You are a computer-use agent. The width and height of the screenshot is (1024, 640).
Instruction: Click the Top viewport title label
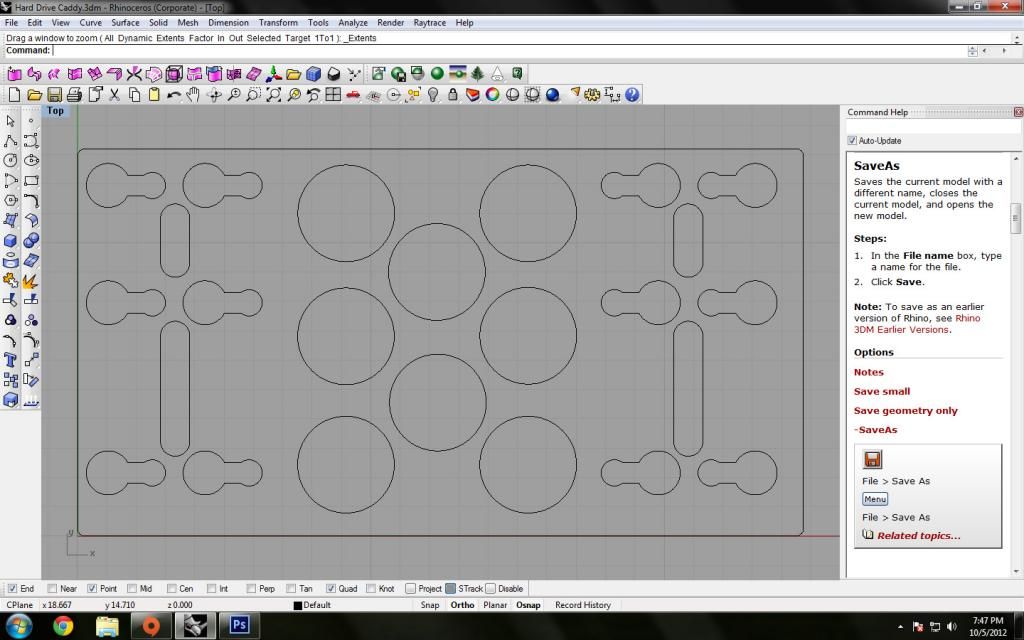56,110
